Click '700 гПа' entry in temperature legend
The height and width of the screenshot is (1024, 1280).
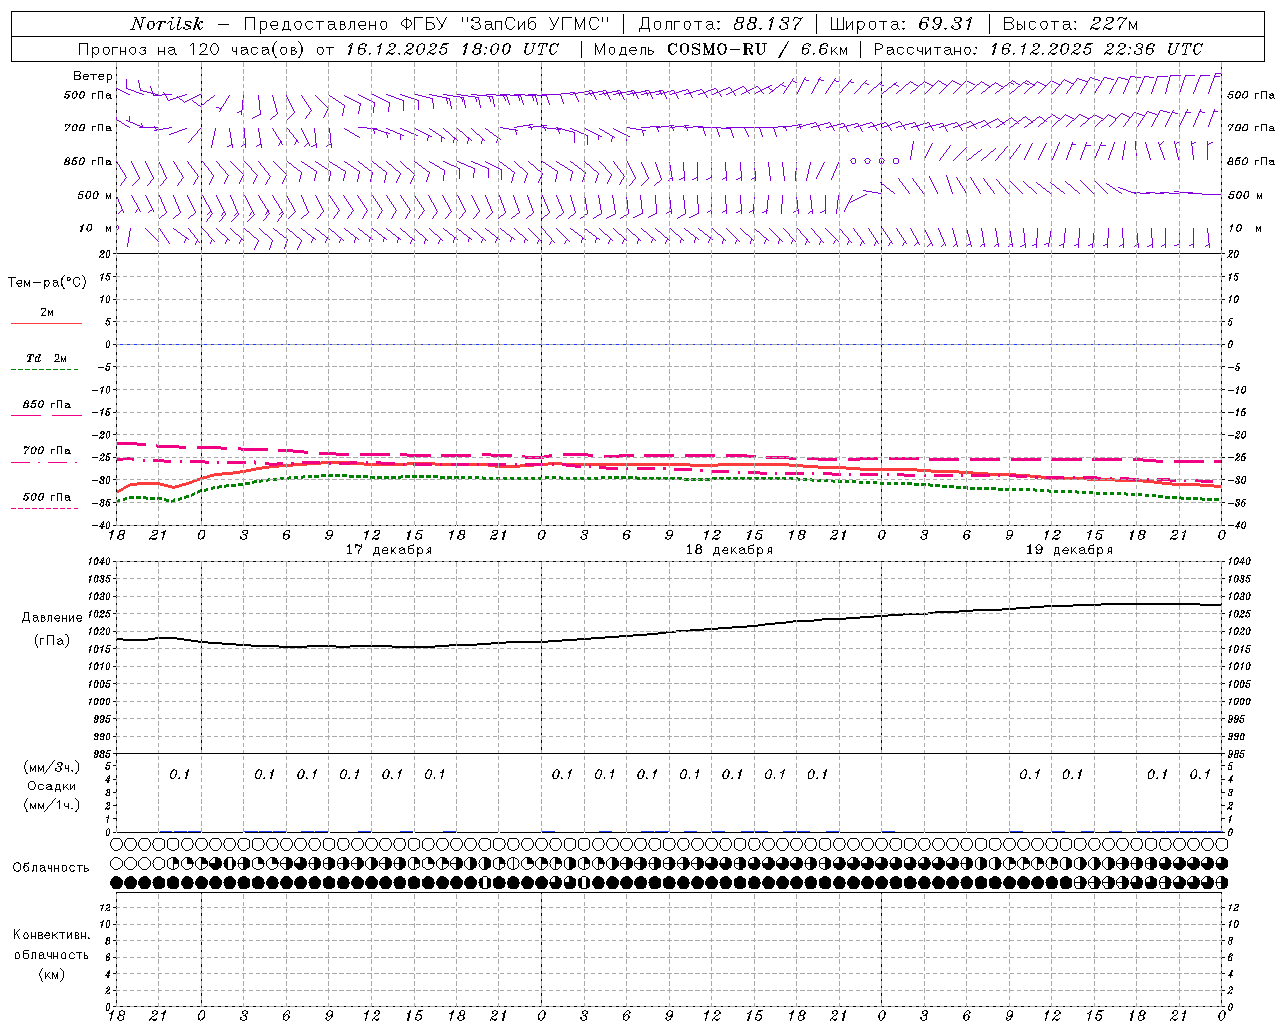(x=47, y=451)
